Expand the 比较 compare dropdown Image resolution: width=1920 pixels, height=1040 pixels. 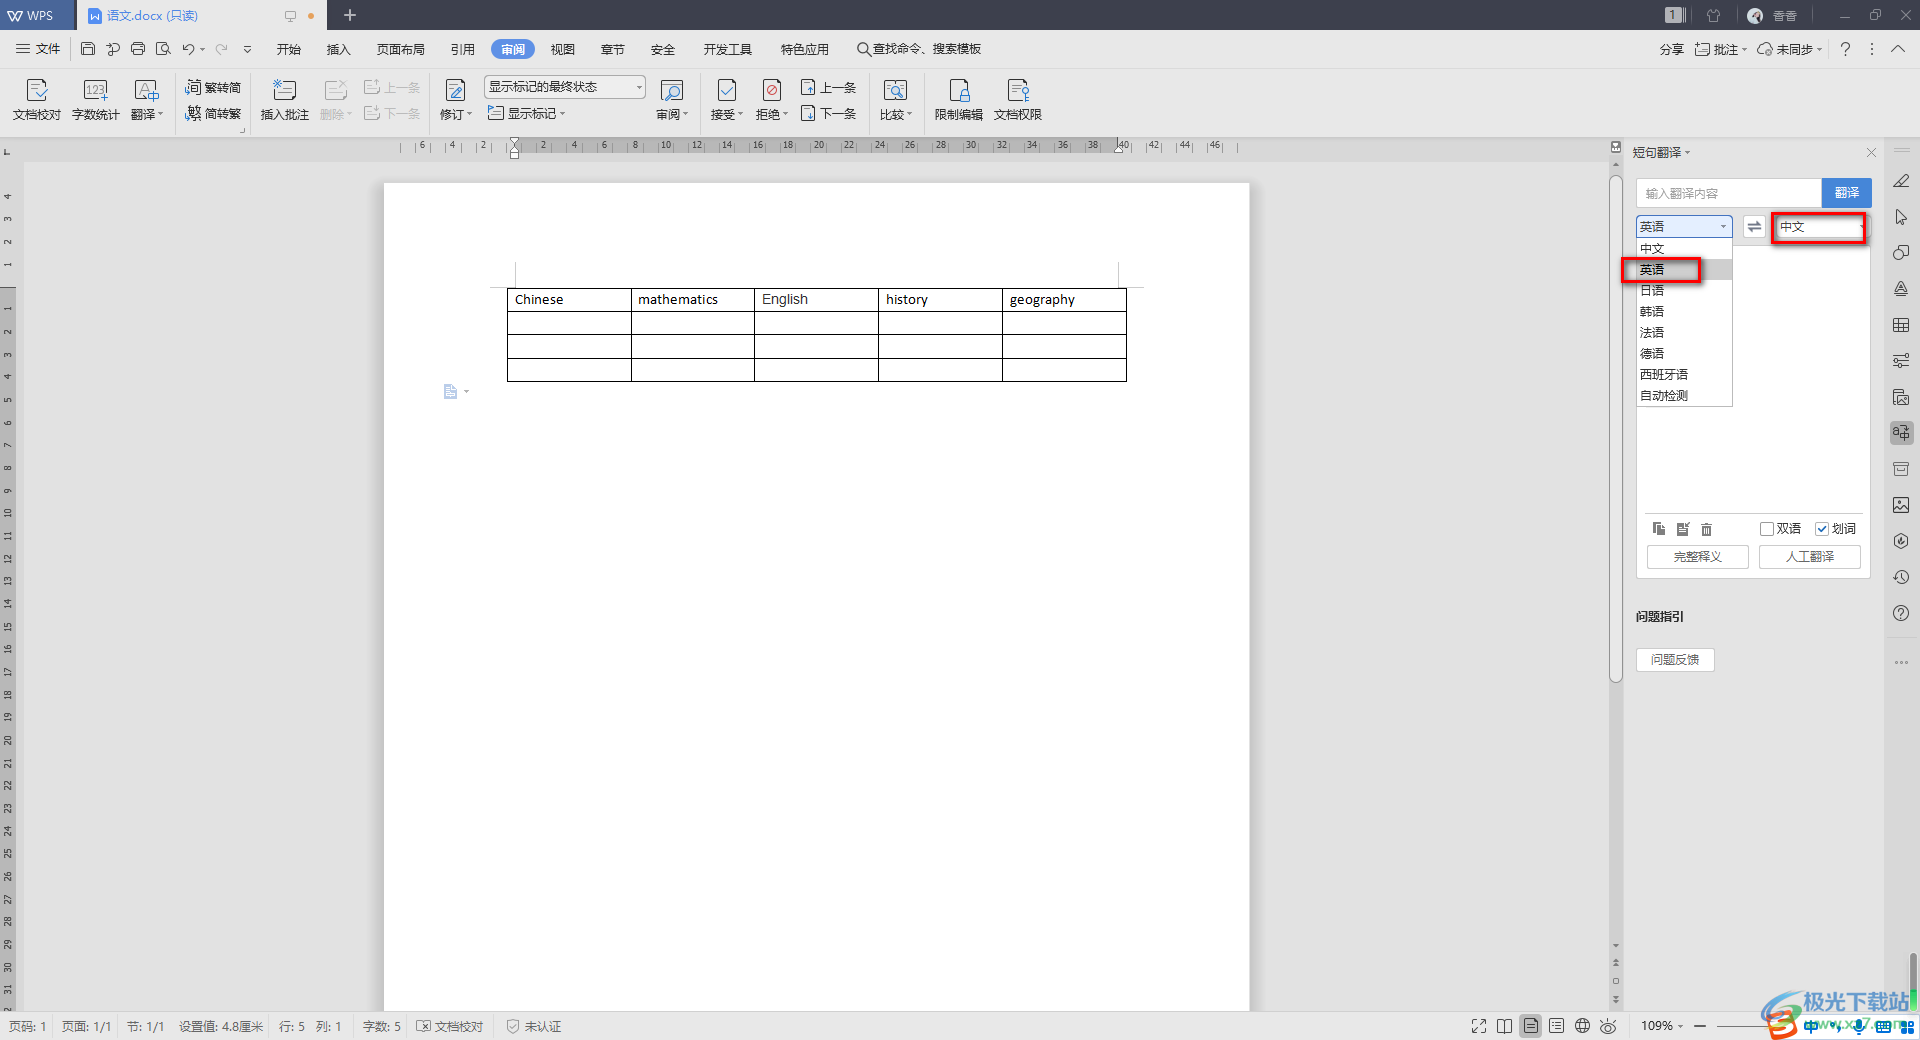coord(896,114)
